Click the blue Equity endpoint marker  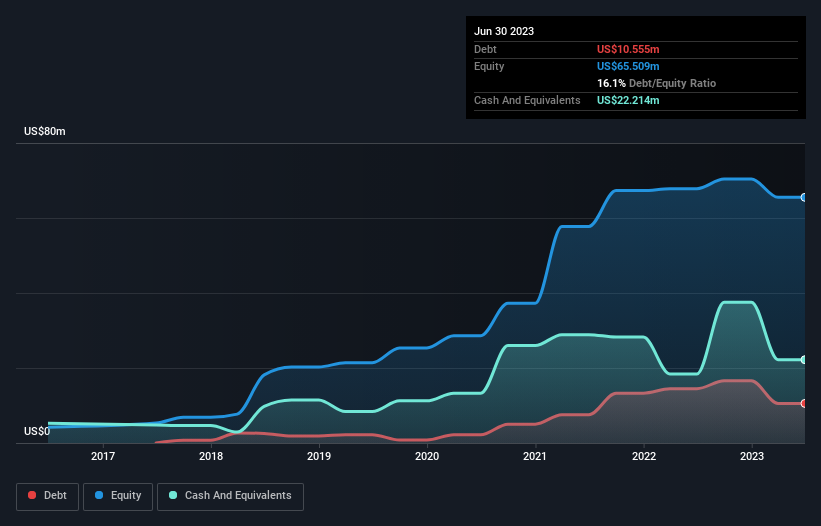pyautogui.click(x=804, y=197)
